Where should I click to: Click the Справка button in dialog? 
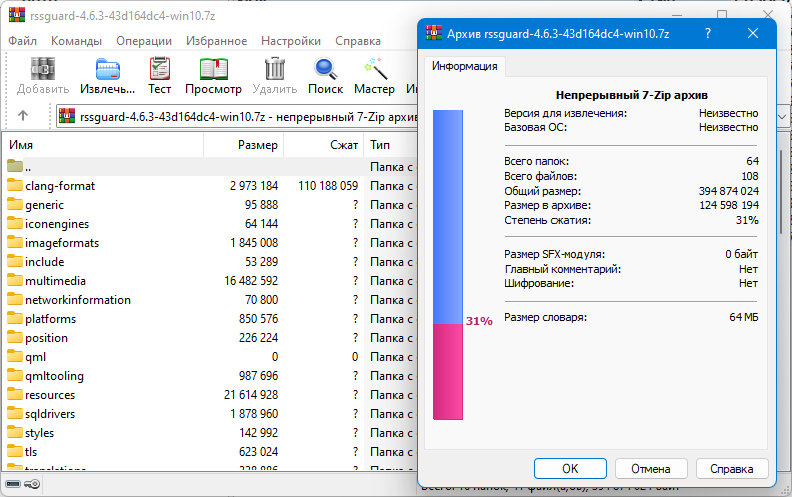(x=732, y=469)
